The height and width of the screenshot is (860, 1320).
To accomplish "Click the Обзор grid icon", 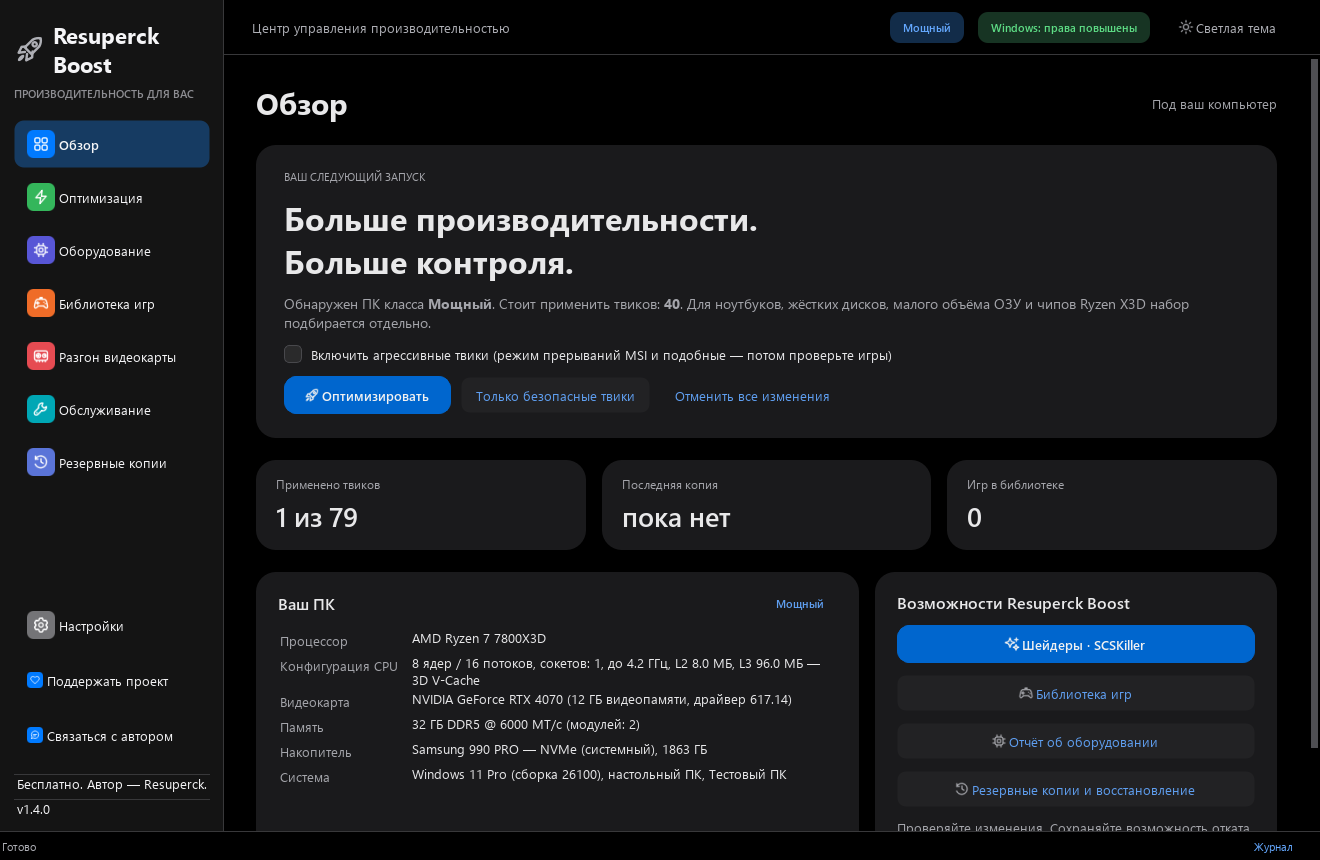I will click(41, 145).
